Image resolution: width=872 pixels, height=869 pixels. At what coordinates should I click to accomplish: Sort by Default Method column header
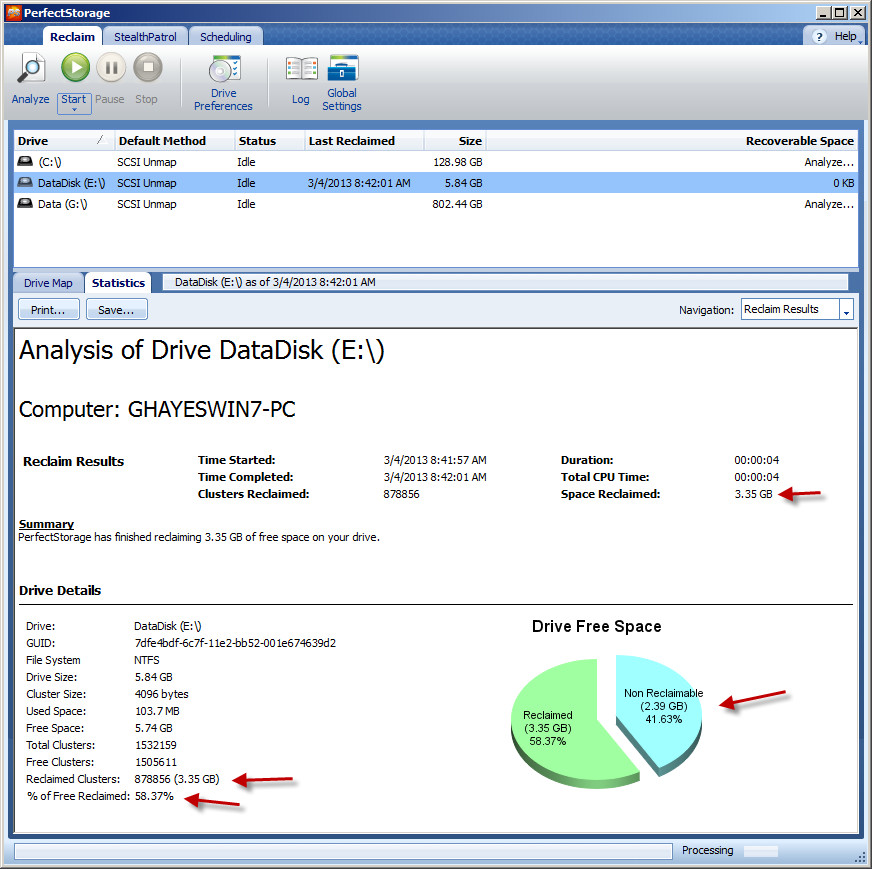[x=174, y=141]
